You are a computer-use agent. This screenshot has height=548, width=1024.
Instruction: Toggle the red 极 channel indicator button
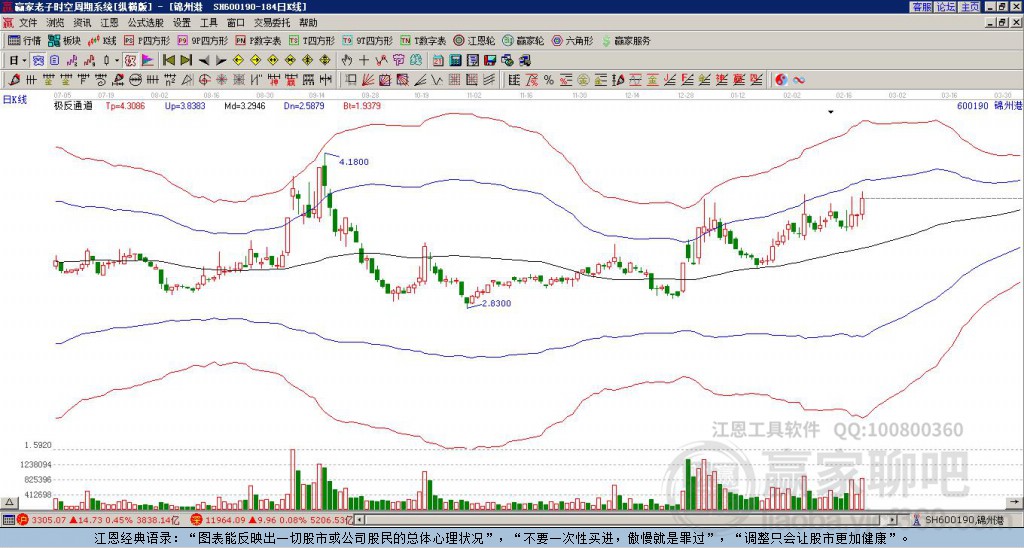coord(129,60)
